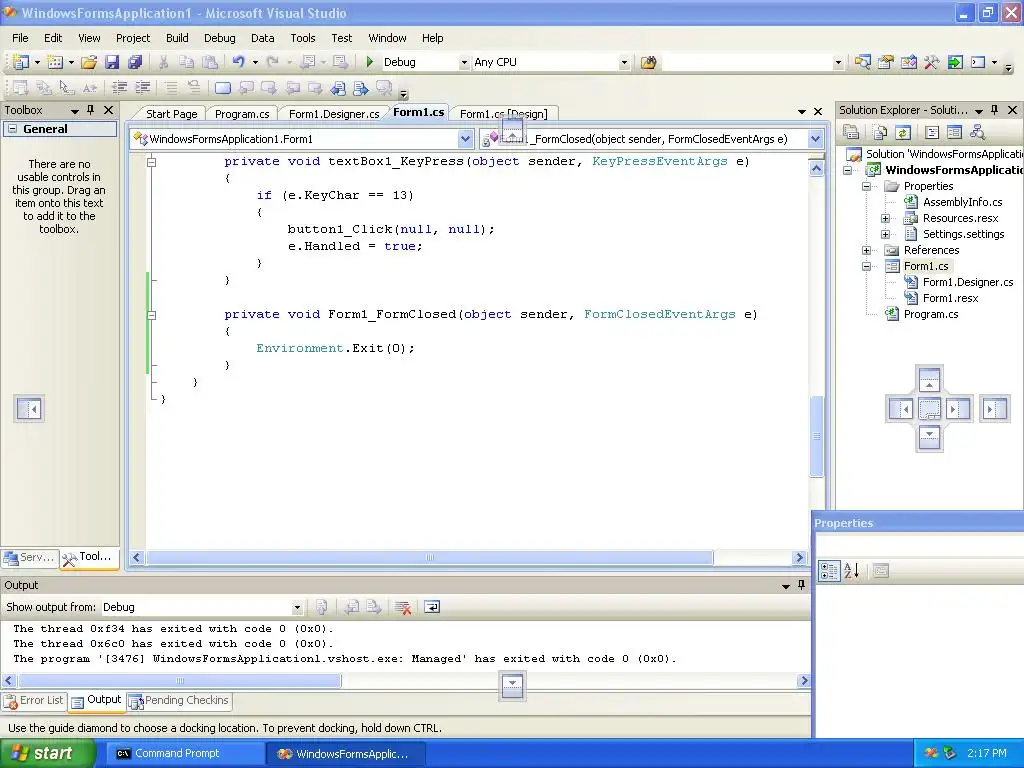Select Settings.settings in Solution Explorer
The height and width of the screenshot is (768, 1024).
point(963,234)
